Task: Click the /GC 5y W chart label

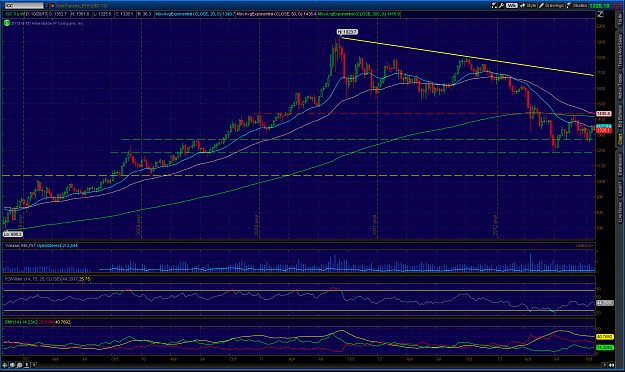Action: coord(14,14)
